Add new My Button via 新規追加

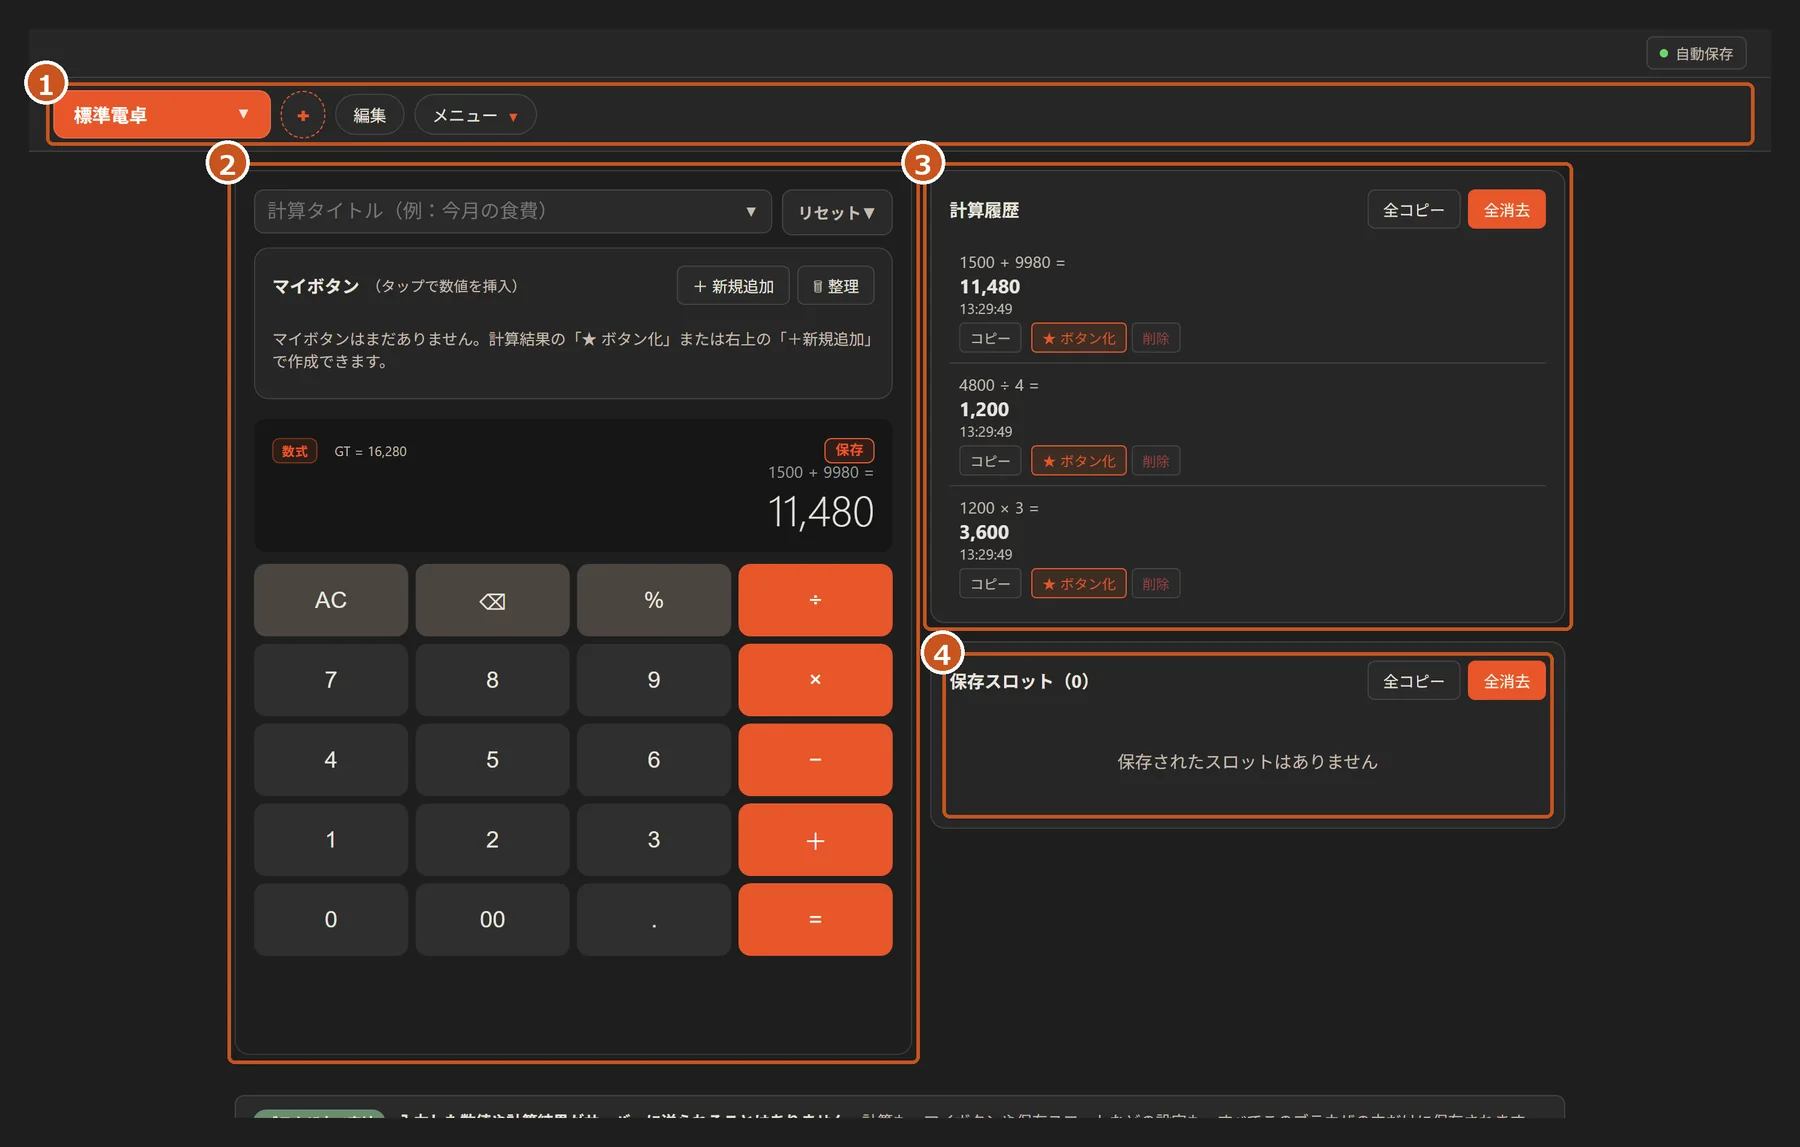click(x=733, y=286)
